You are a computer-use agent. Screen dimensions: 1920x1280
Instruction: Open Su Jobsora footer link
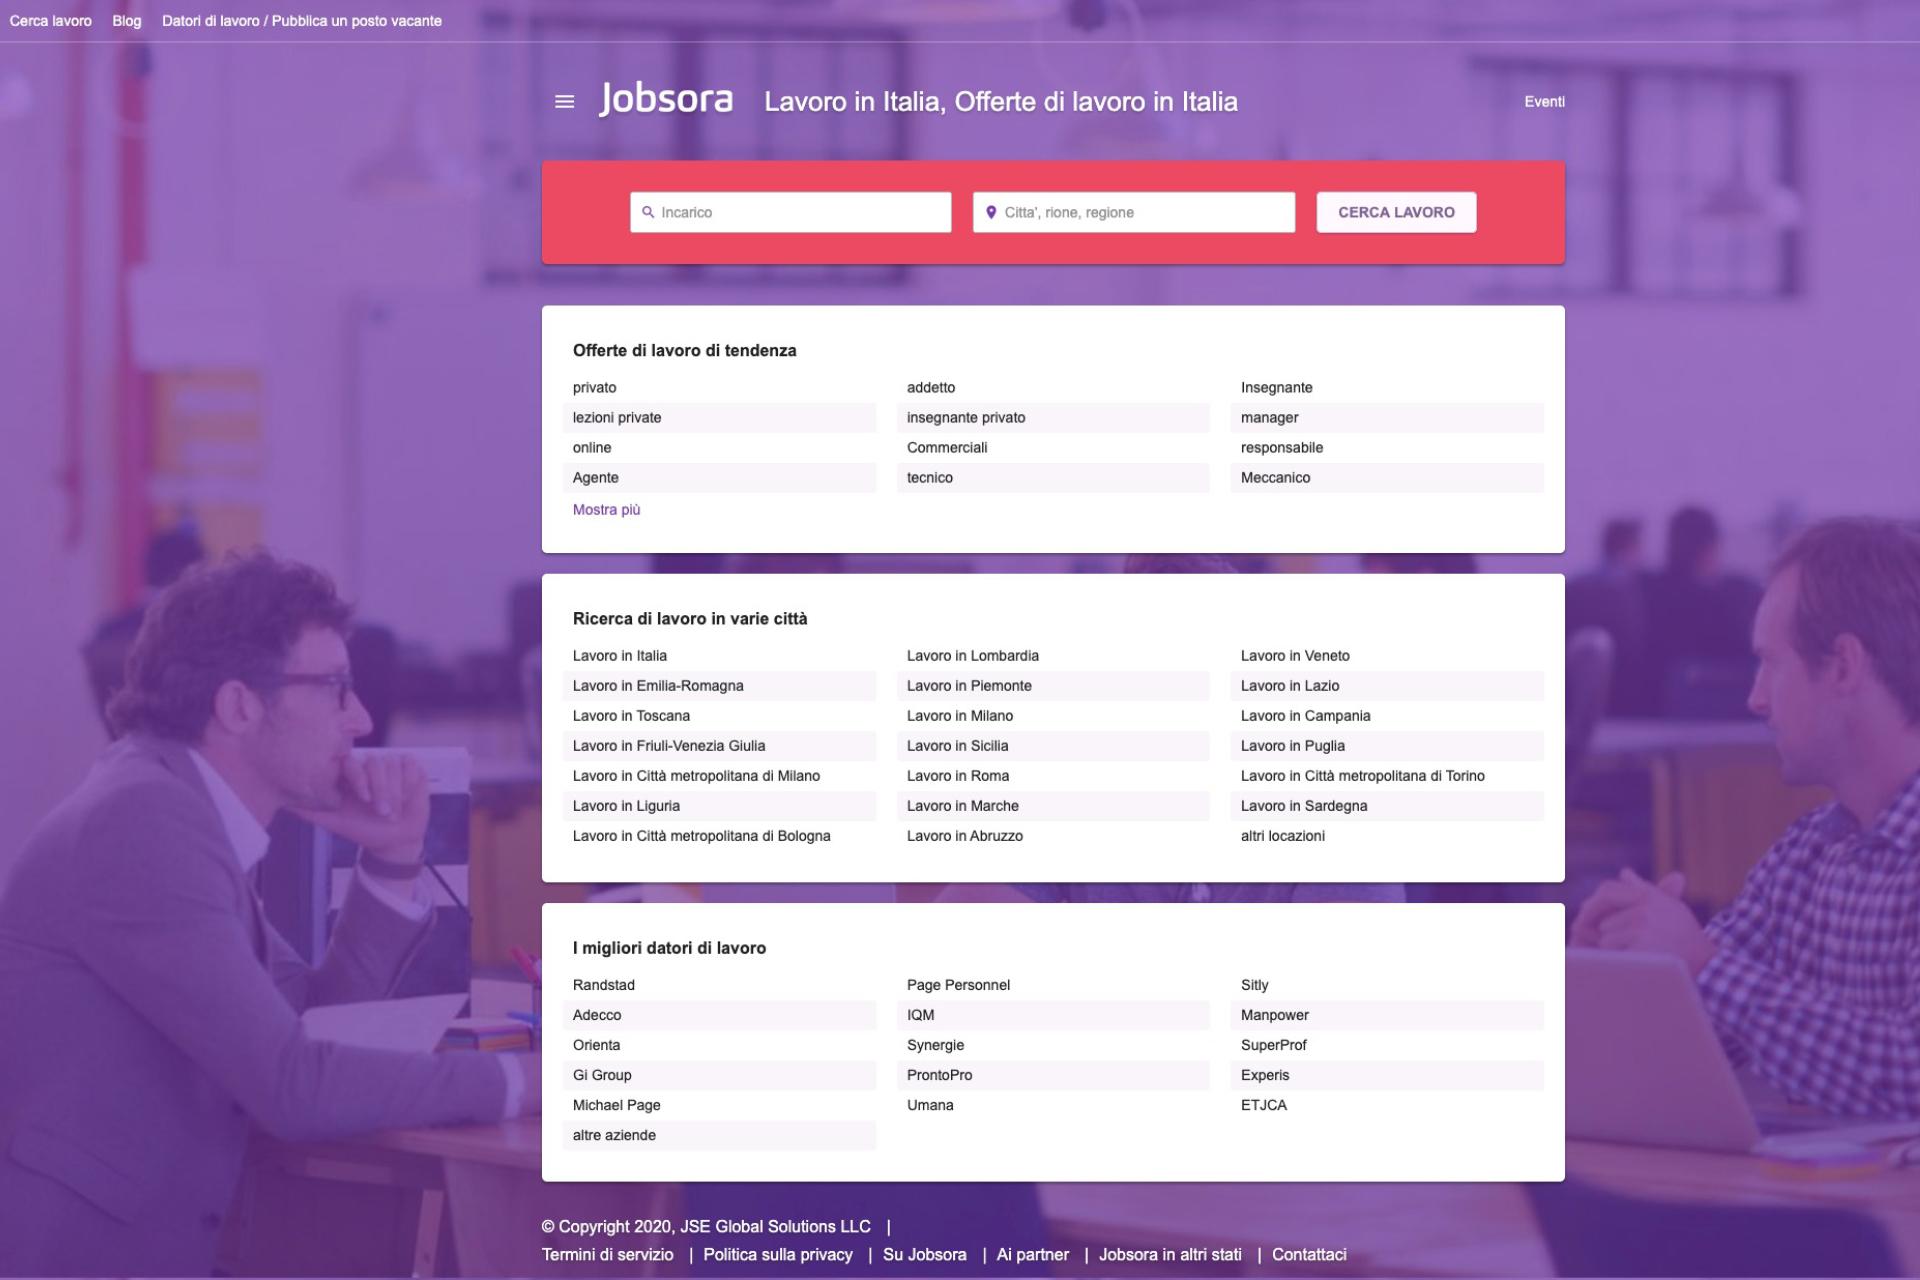coord(925,1255)
